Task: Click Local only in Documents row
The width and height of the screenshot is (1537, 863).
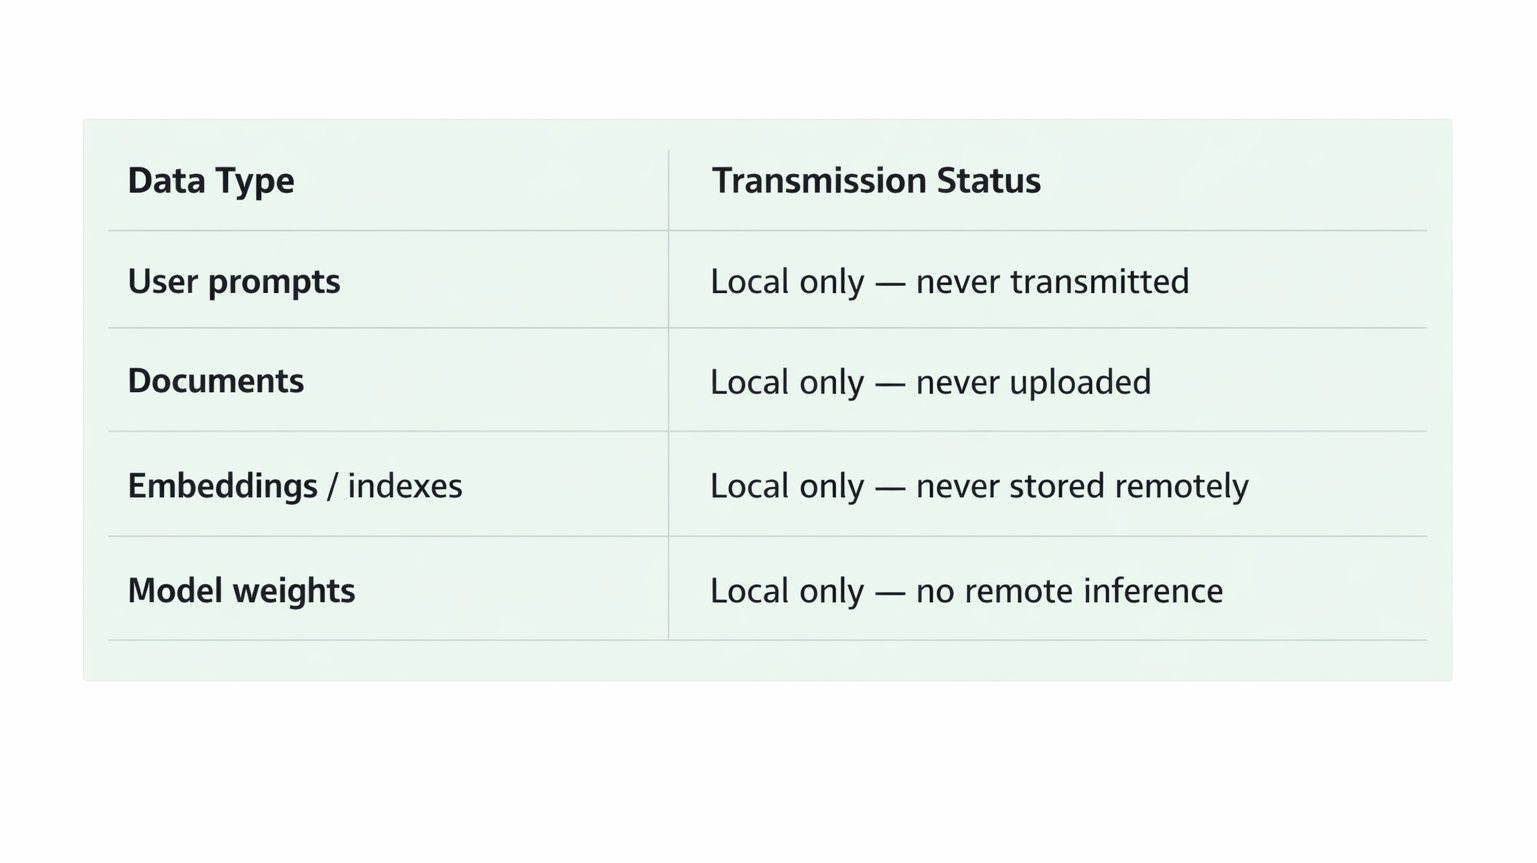Action: [x=787, y=382]
